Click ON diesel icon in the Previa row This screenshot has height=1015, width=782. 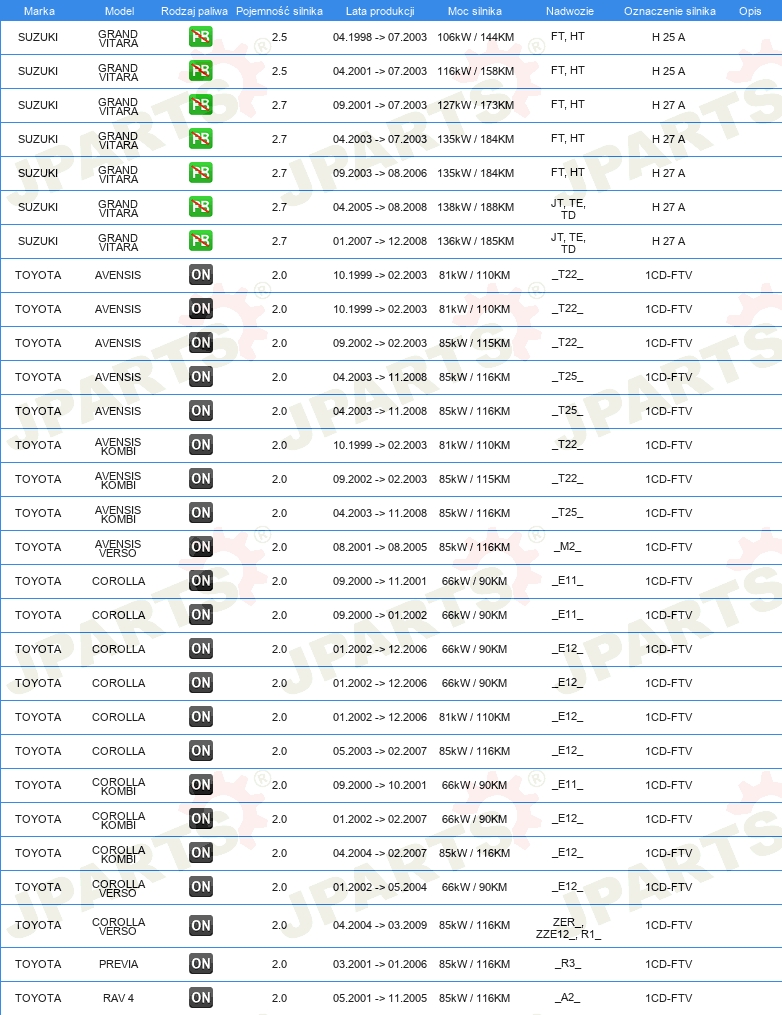click(201, 964)
